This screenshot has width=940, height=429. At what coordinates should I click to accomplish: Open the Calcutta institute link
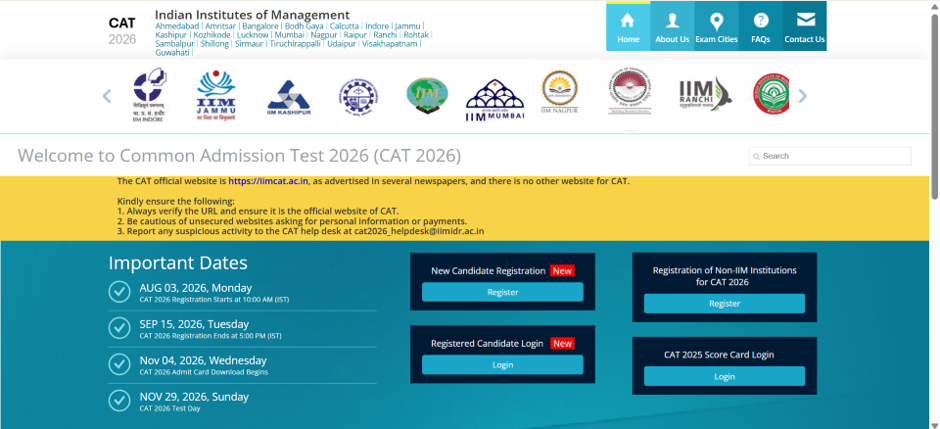345,26
